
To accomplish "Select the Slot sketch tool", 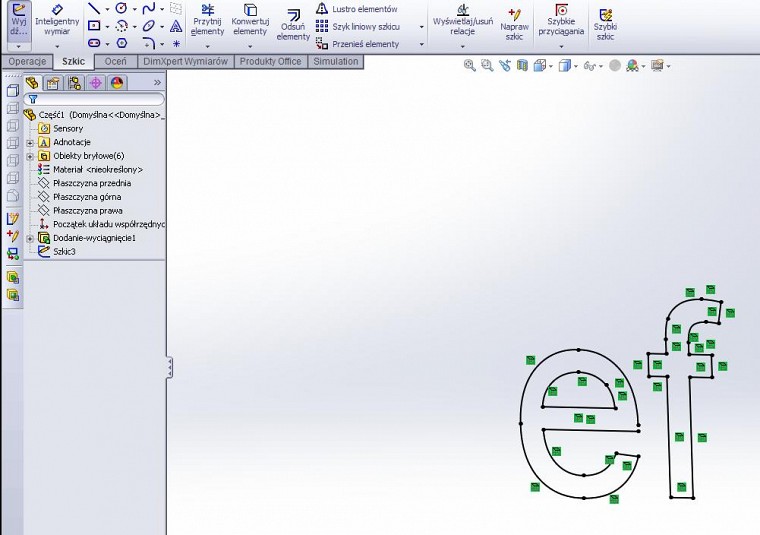I will point(94,43).
